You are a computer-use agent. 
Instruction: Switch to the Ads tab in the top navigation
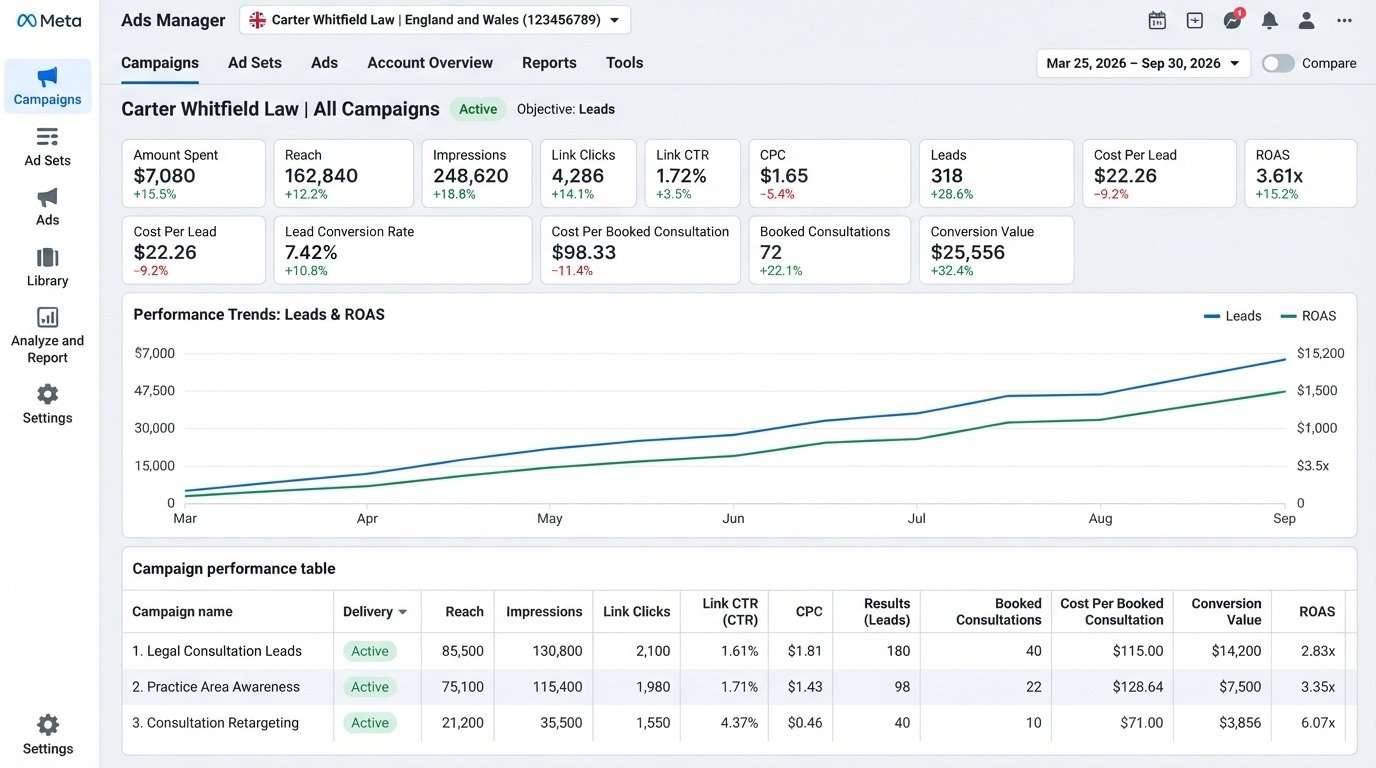(324, 62)
